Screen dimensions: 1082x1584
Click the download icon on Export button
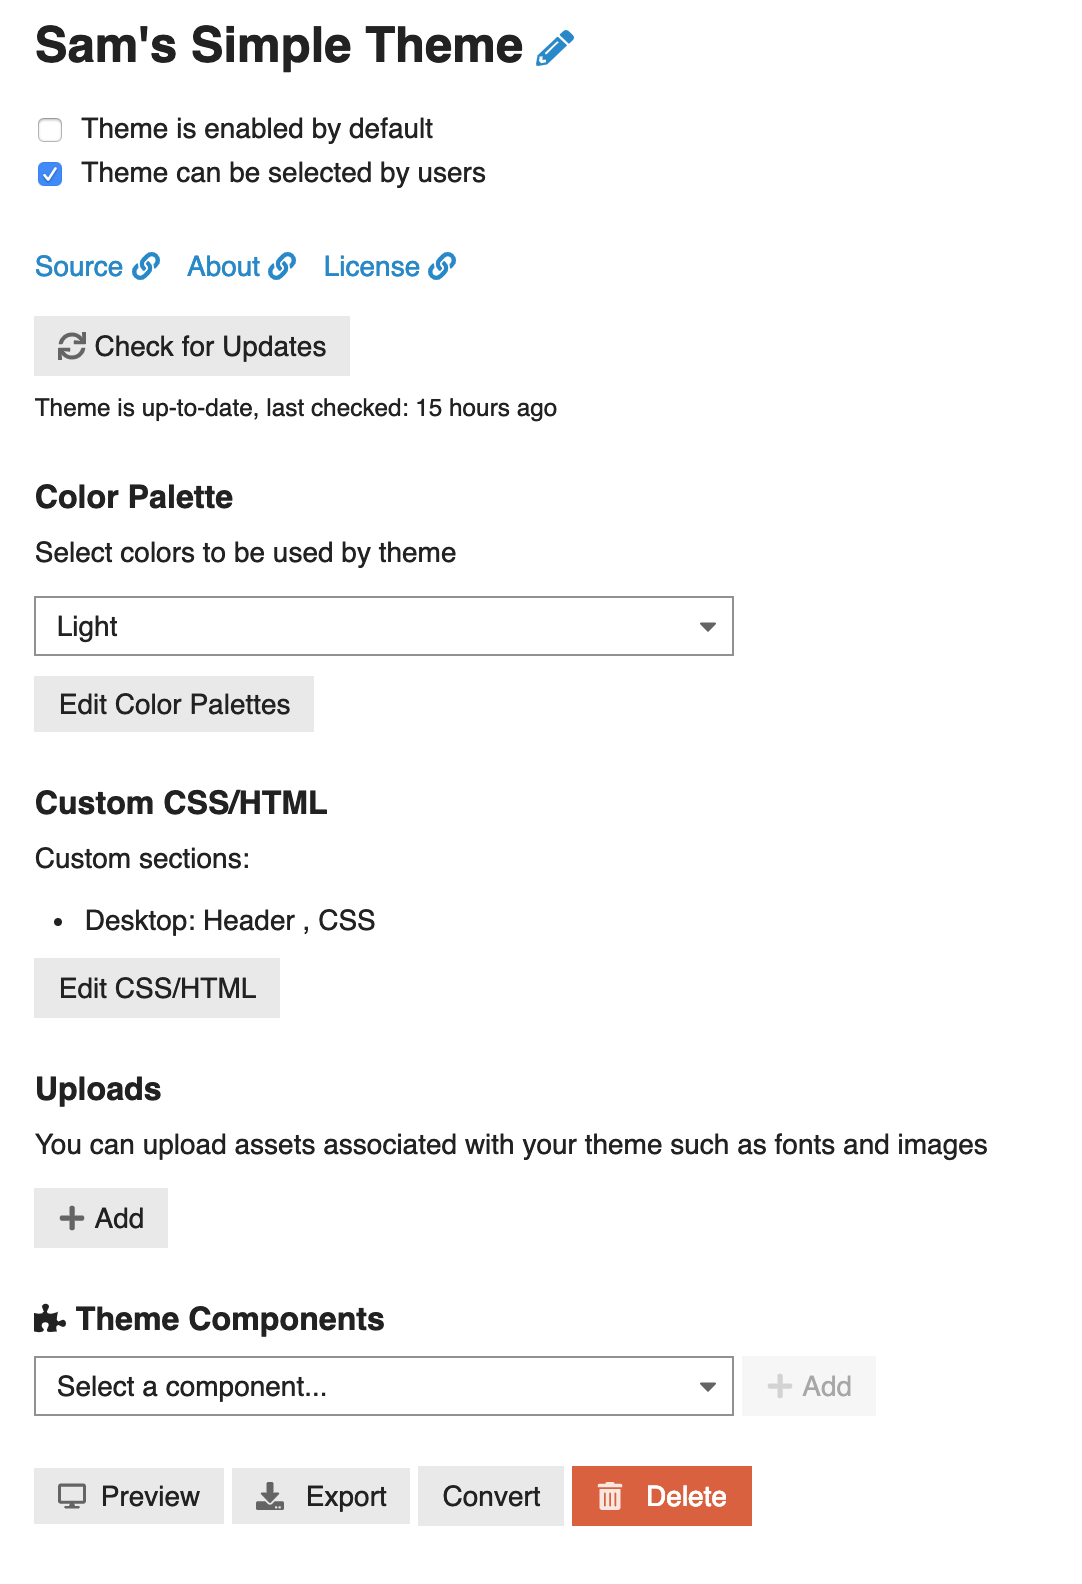coord(270,1496)
